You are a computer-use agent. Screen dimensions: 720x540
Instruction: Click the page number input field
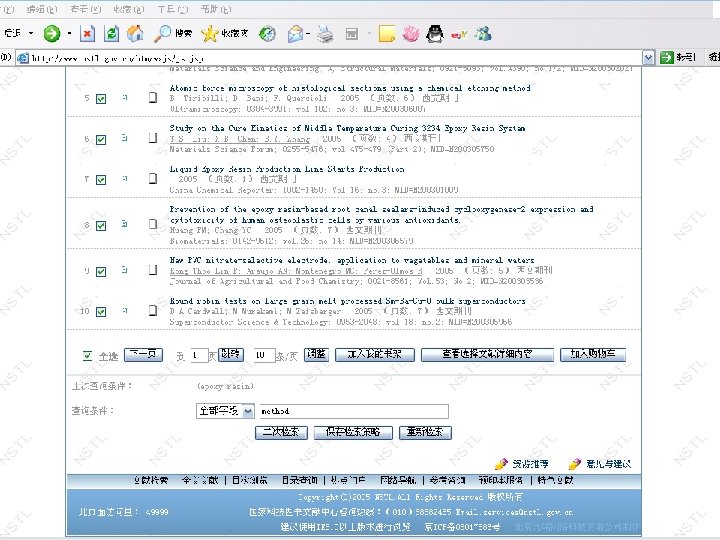click(x=199, y=355)
